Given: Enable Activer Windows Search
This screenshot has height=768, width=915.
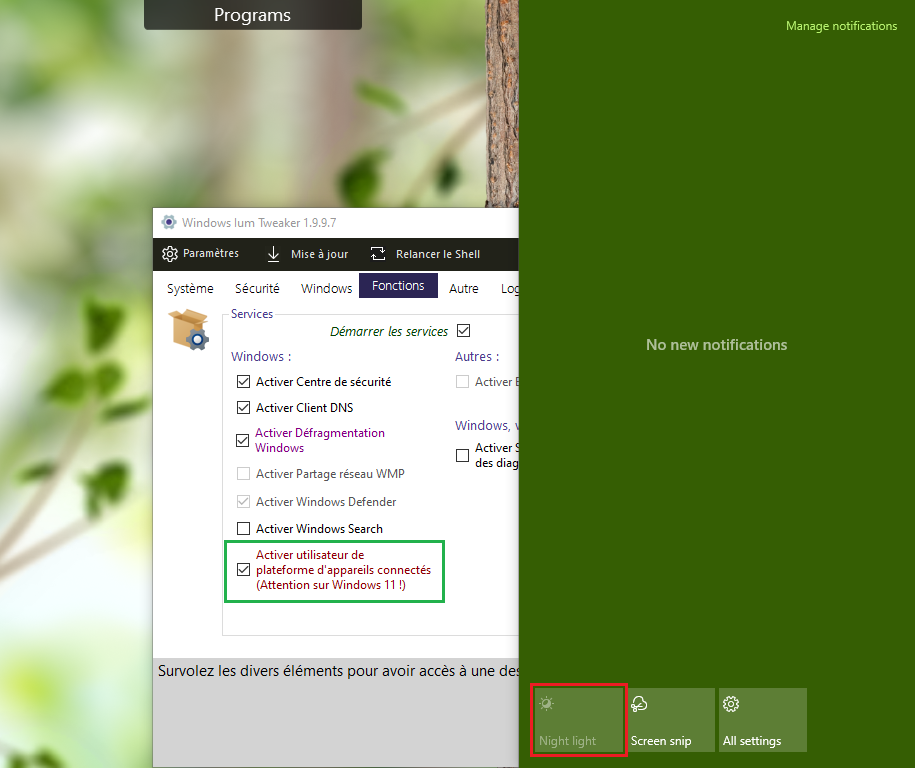Looking at the screenshot, I should coord(243,529).
